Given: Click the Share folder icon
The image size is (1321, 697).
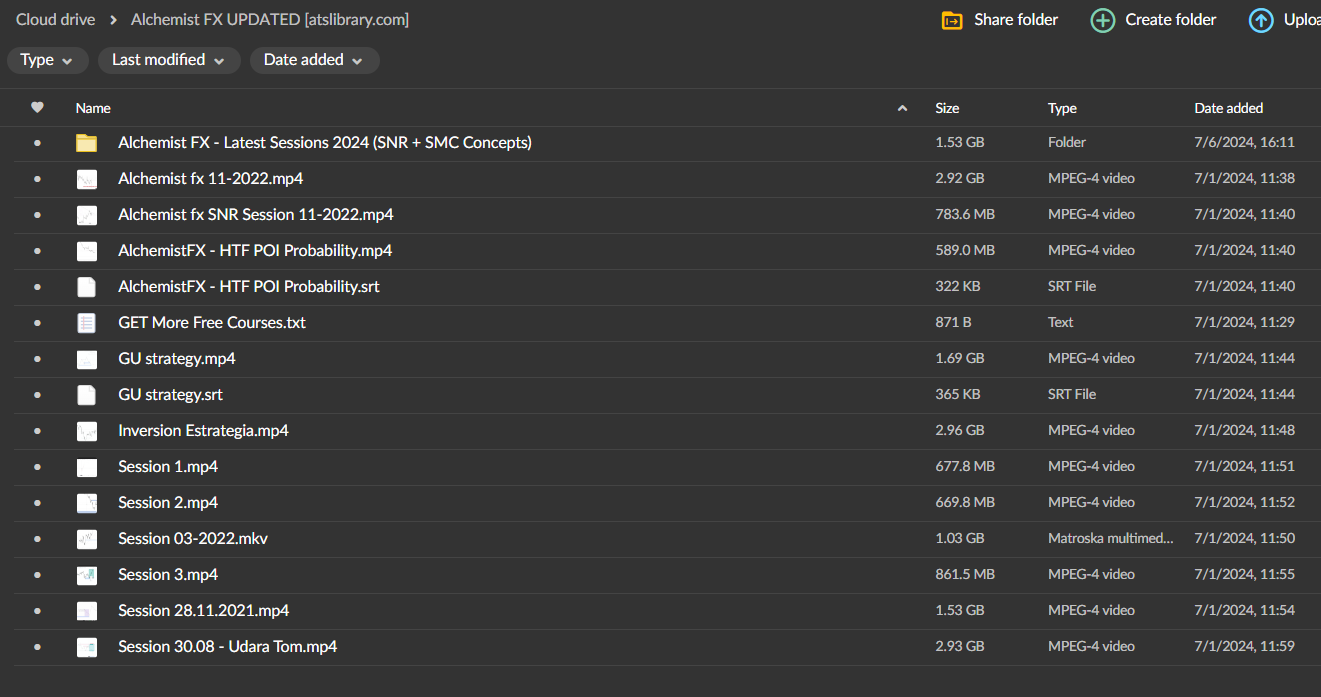Looking at the screenshot, I should click(952, 20).
